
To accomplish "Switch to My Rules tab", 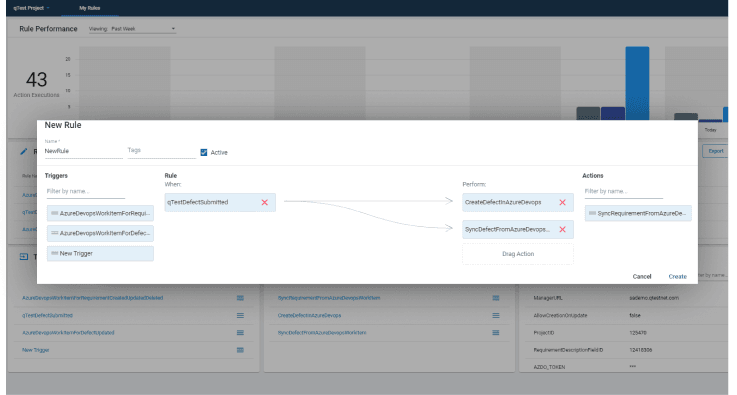I will pos(89,8).
